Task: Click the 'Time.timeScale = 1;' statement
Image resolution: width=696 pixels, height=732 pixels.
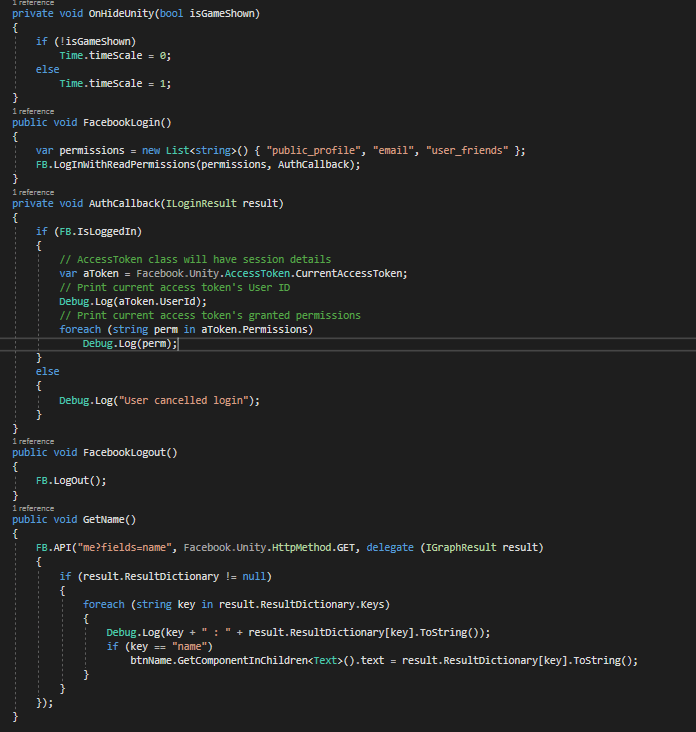Action: [x=115, y=84]
